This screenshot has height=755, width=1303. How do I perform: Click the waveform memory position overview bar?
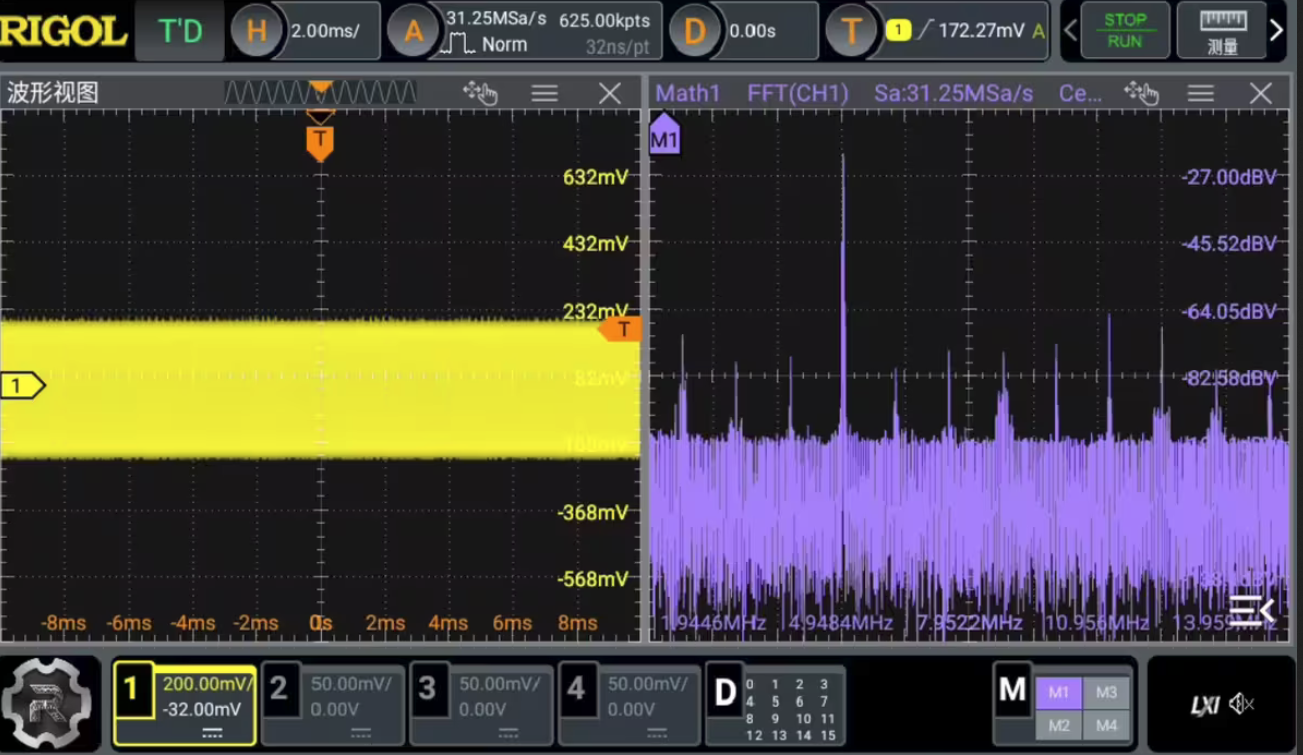(320, 93)
